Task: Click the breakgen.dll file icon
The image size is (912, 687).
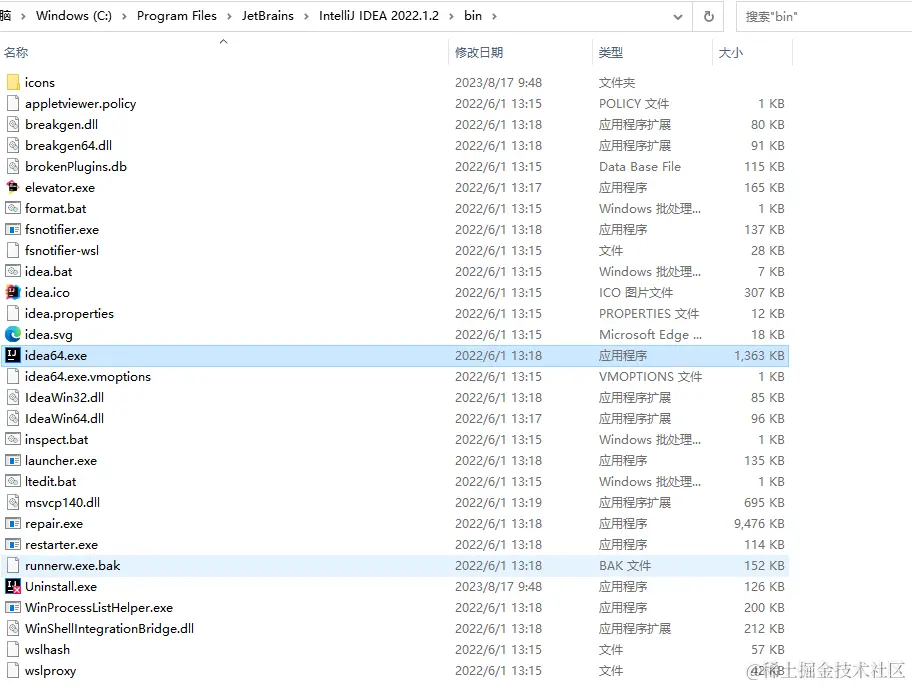Action: [13, 124]
